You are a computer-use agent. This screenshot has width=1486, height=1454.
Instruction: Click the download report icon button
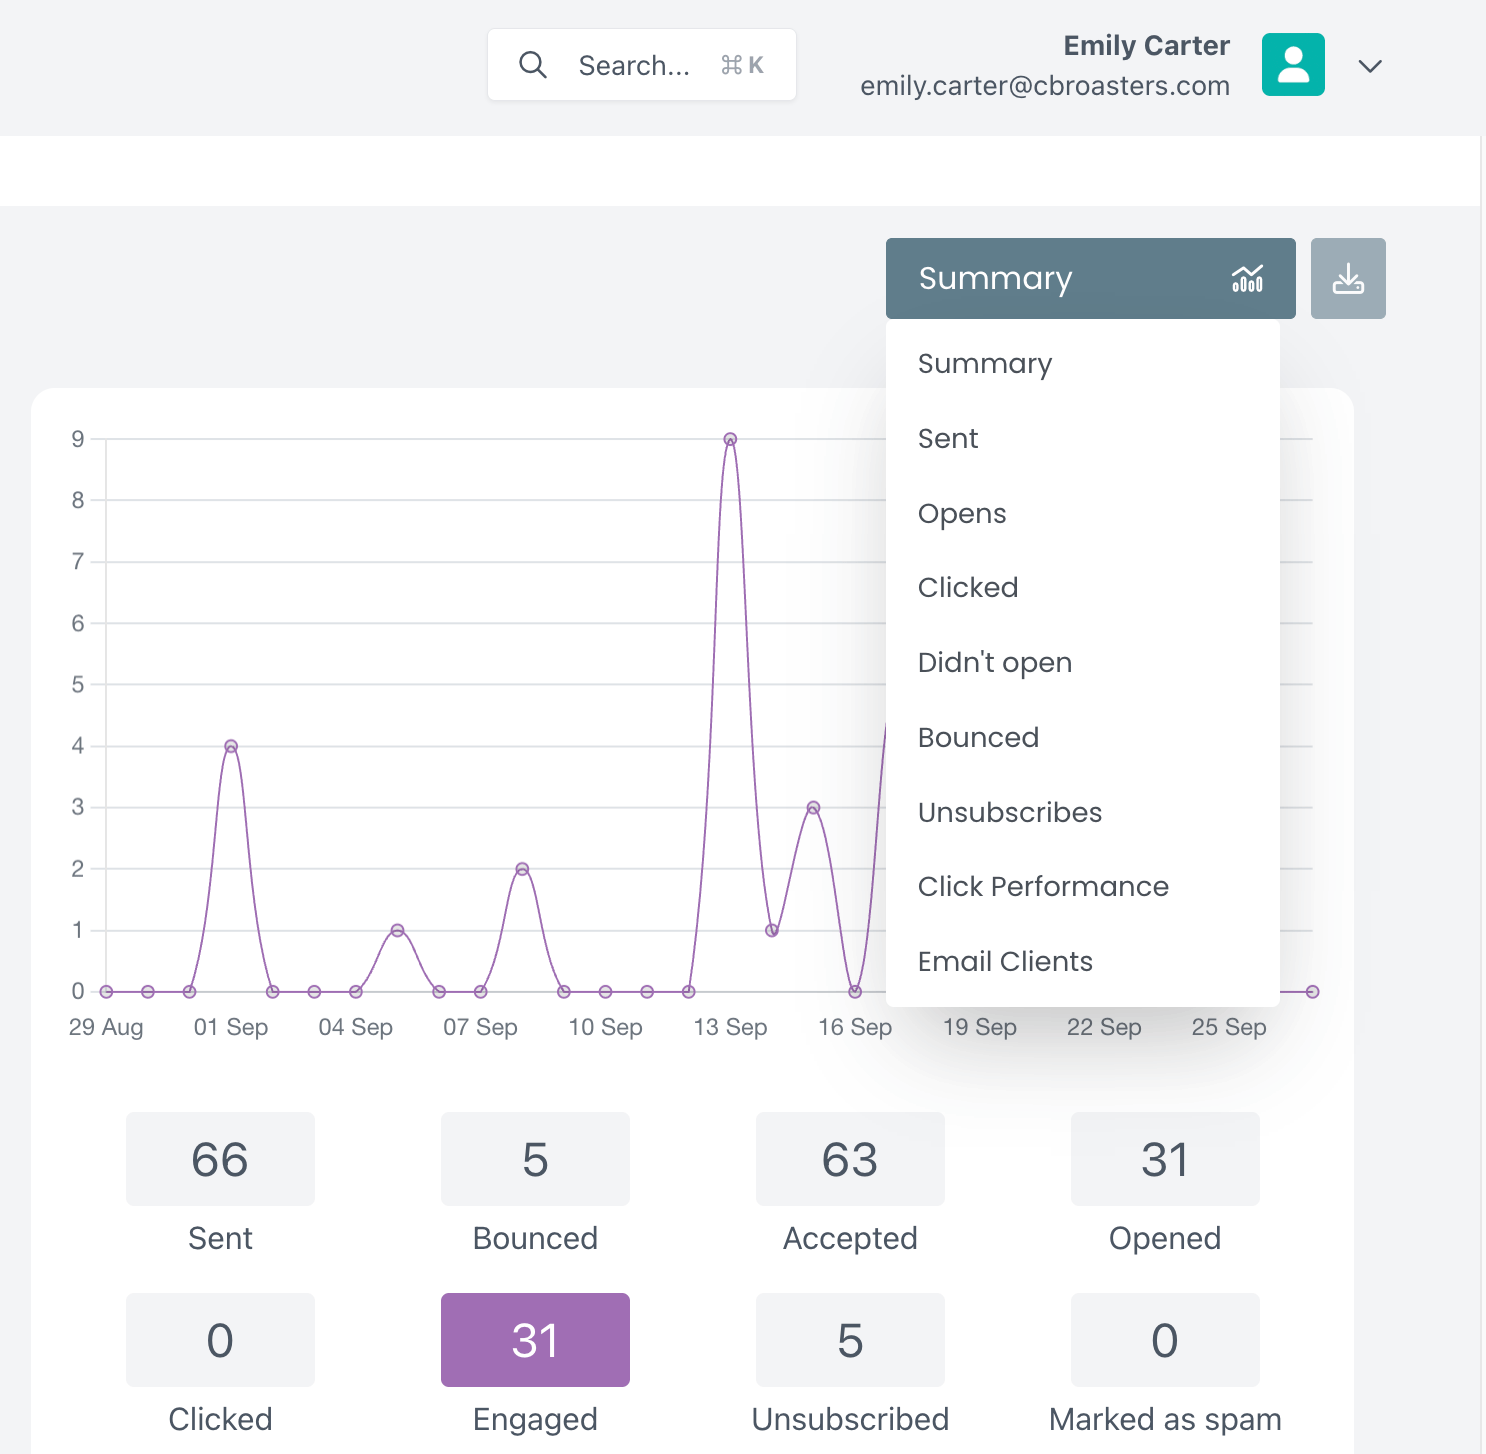click(x=1347, y=279)
